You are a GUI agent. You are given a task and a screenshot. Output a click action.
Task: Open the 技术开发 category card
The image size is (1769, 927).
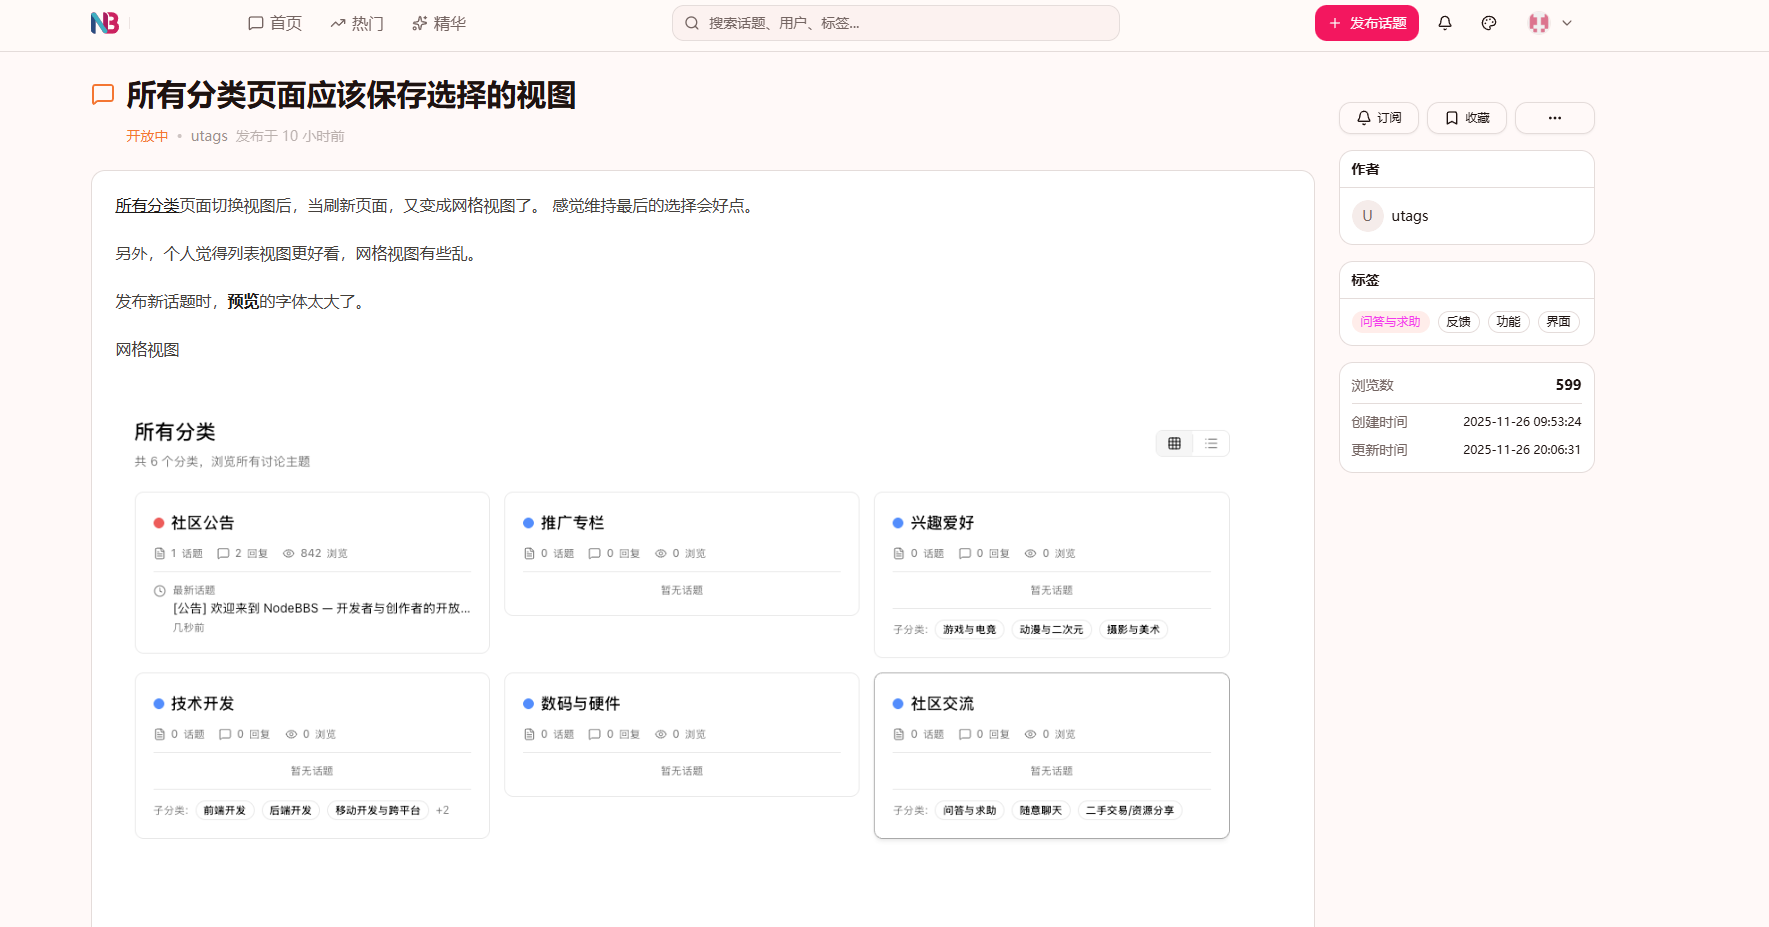point(312,756)
